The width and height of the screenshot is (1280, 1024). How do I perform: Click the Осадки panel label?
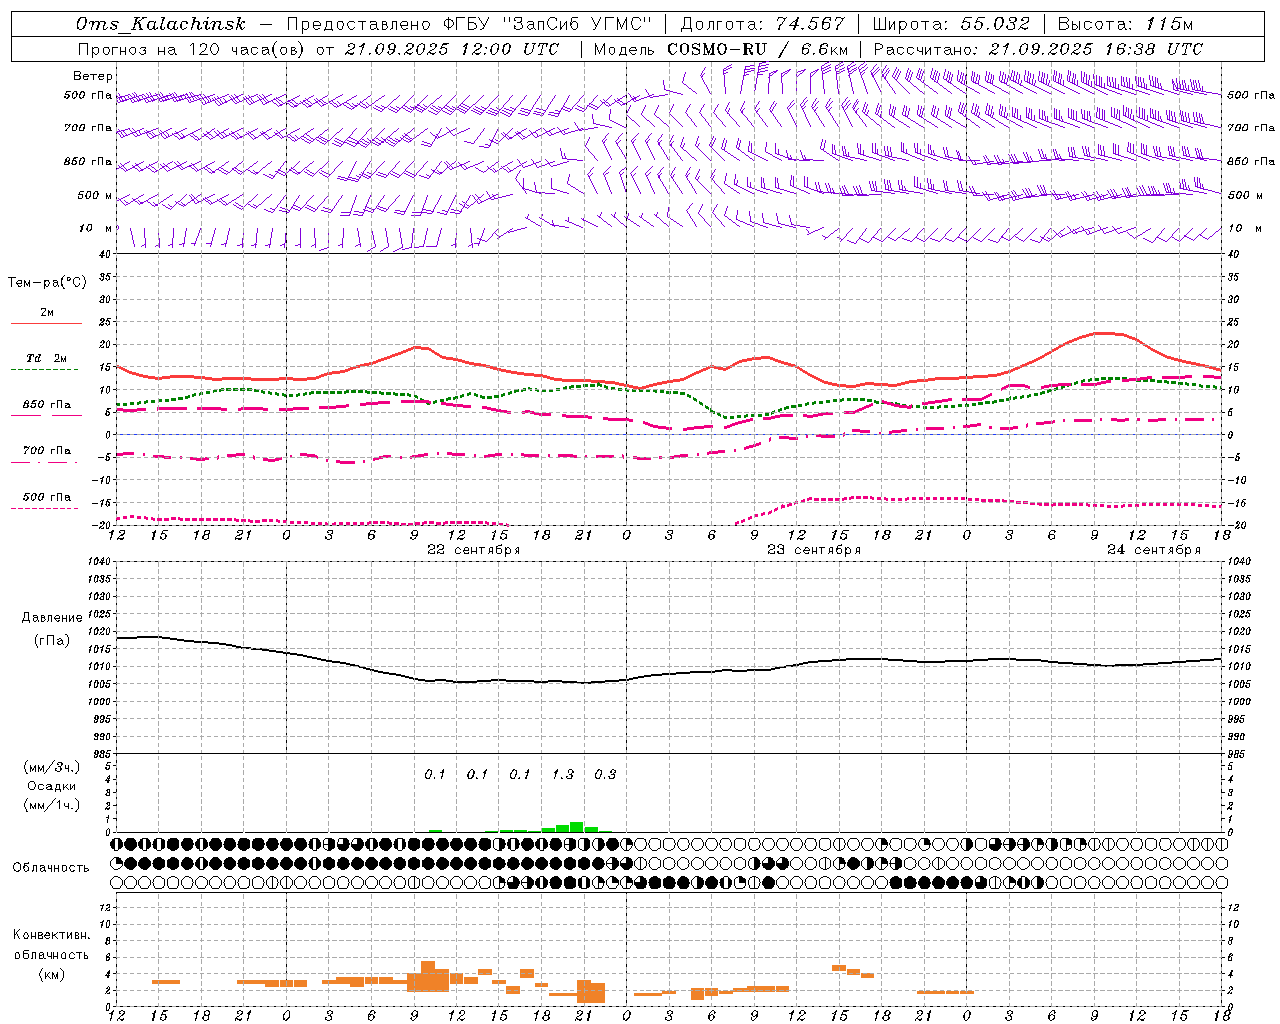tap(52, 786)
